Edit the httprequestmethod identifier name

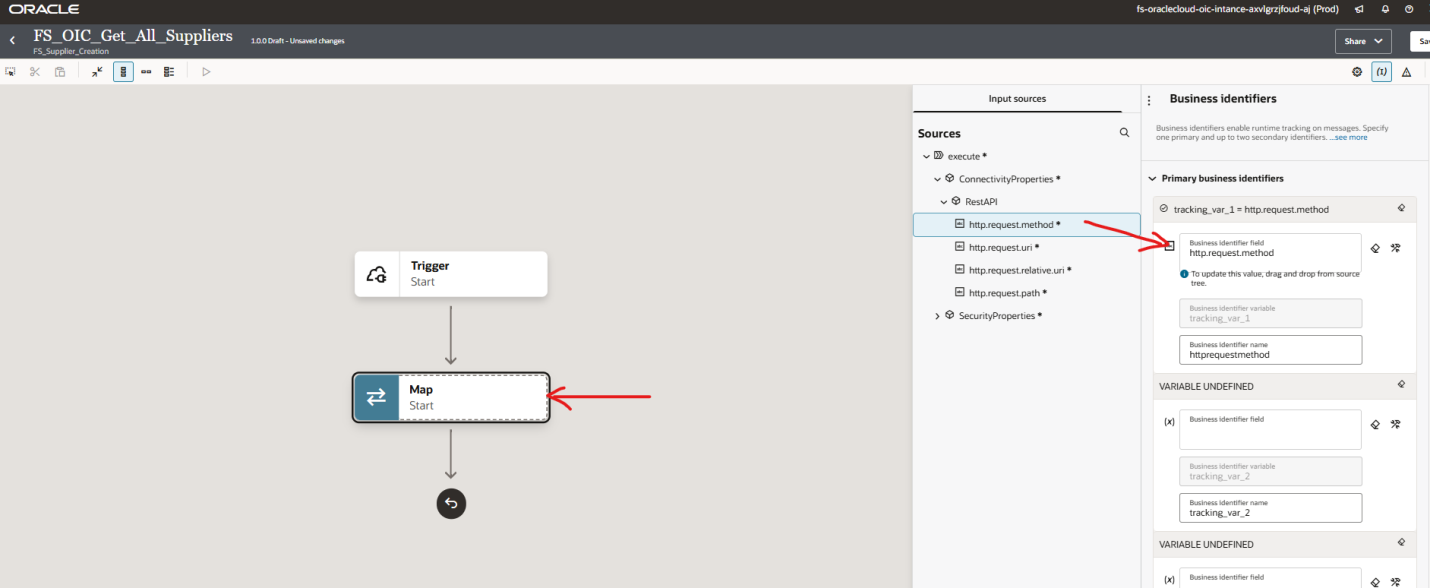coord(1270,350)
